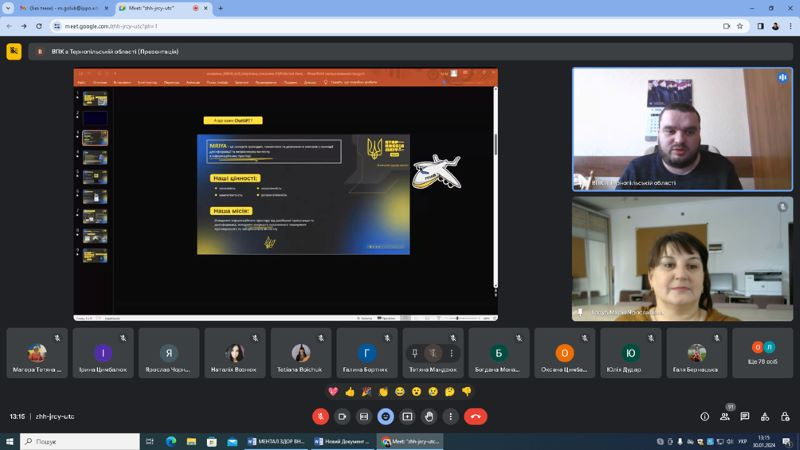Click the presenter's video tile
This screenshot has height=450, width=800.
(683, 129)
